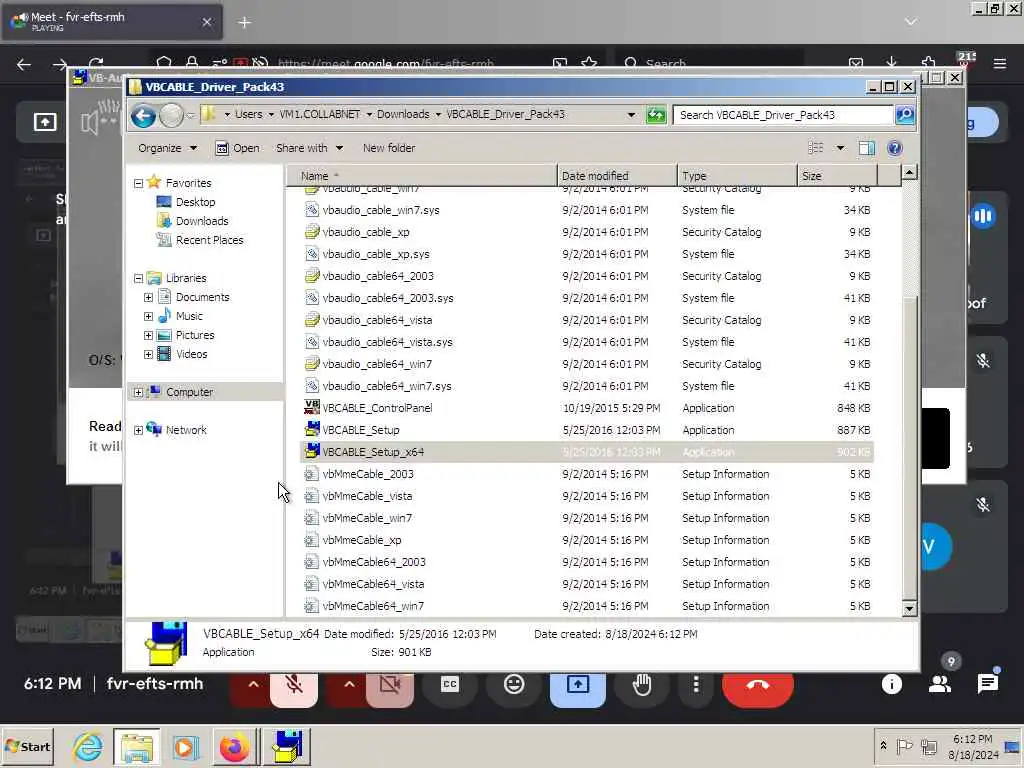
Task: Refresh the VBCABLE_Driver_Pack43 folder view
Action: 656,115
